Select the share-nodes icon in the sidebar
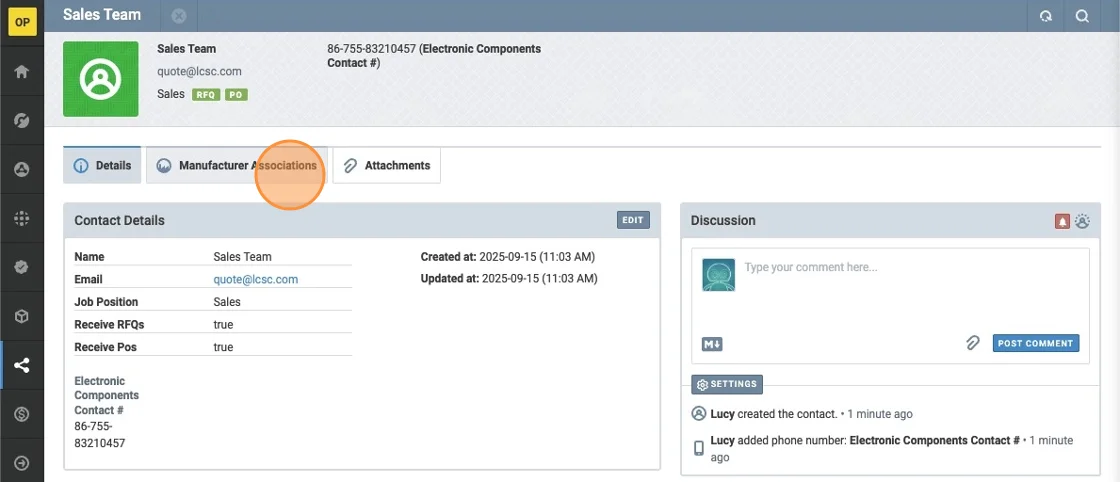The height and width of the screenshot is (482, 1120). pos(21,365)
